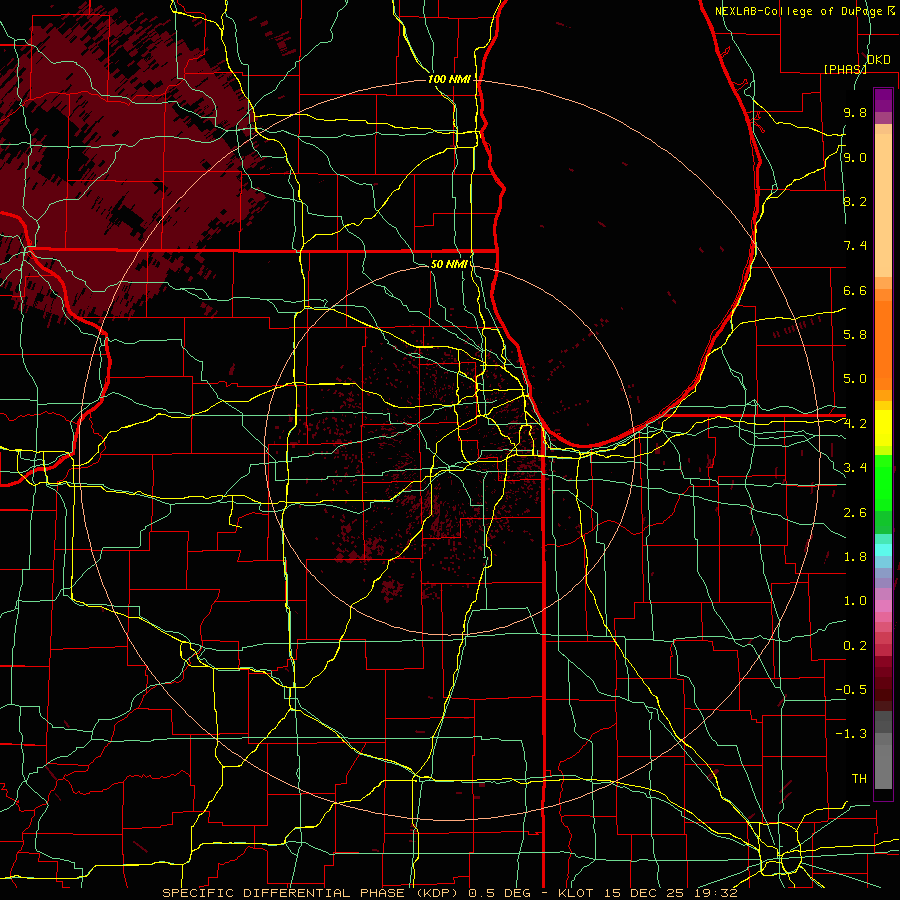Click the 19:32 timestamp in the caption

[x=717, y=893]
